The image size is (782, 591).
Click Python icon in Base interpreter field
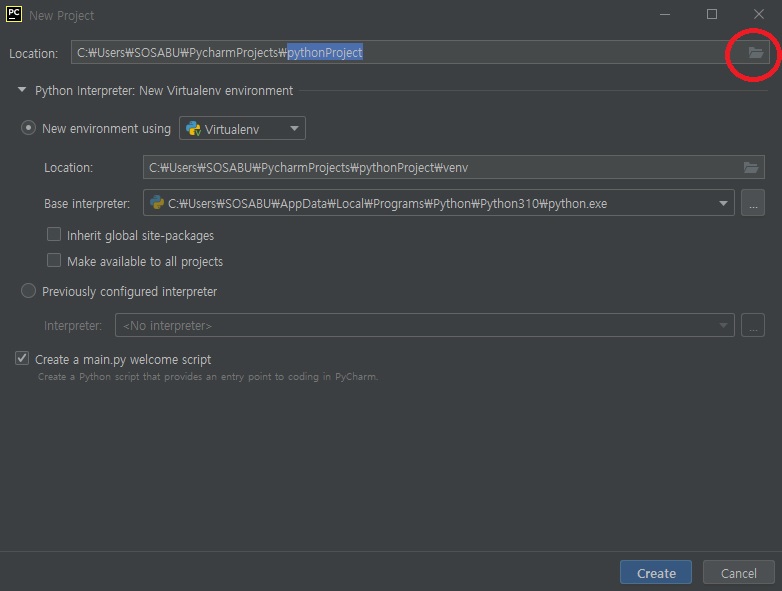157,202
